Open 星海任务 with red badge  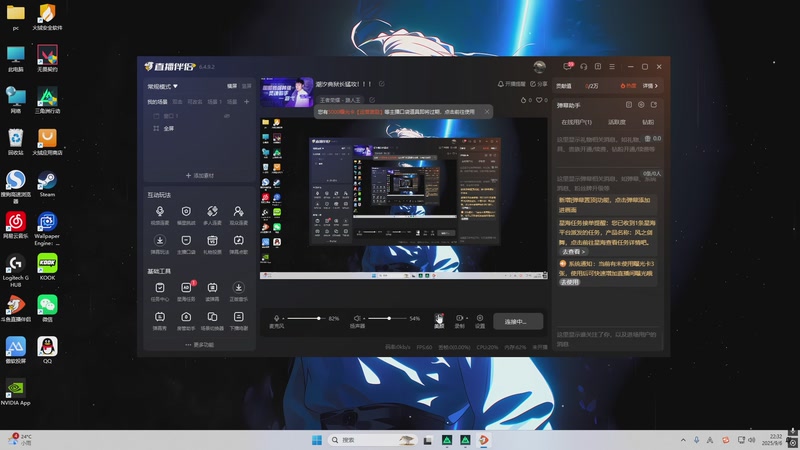186,291
